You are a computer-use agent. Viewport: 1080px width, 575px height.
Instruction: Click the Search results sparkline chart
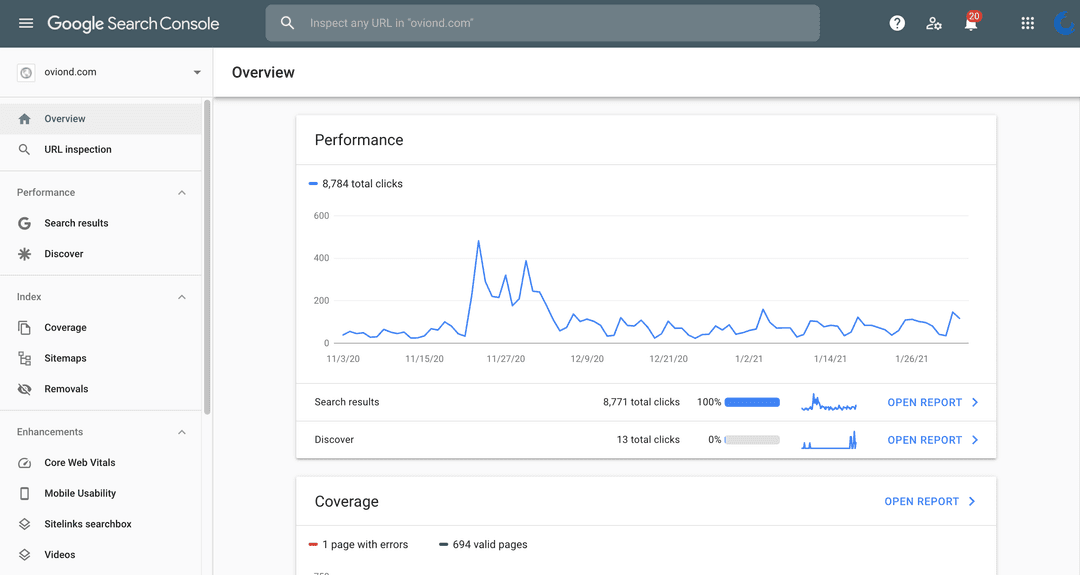pyautogui.click(x=829, y=402)
